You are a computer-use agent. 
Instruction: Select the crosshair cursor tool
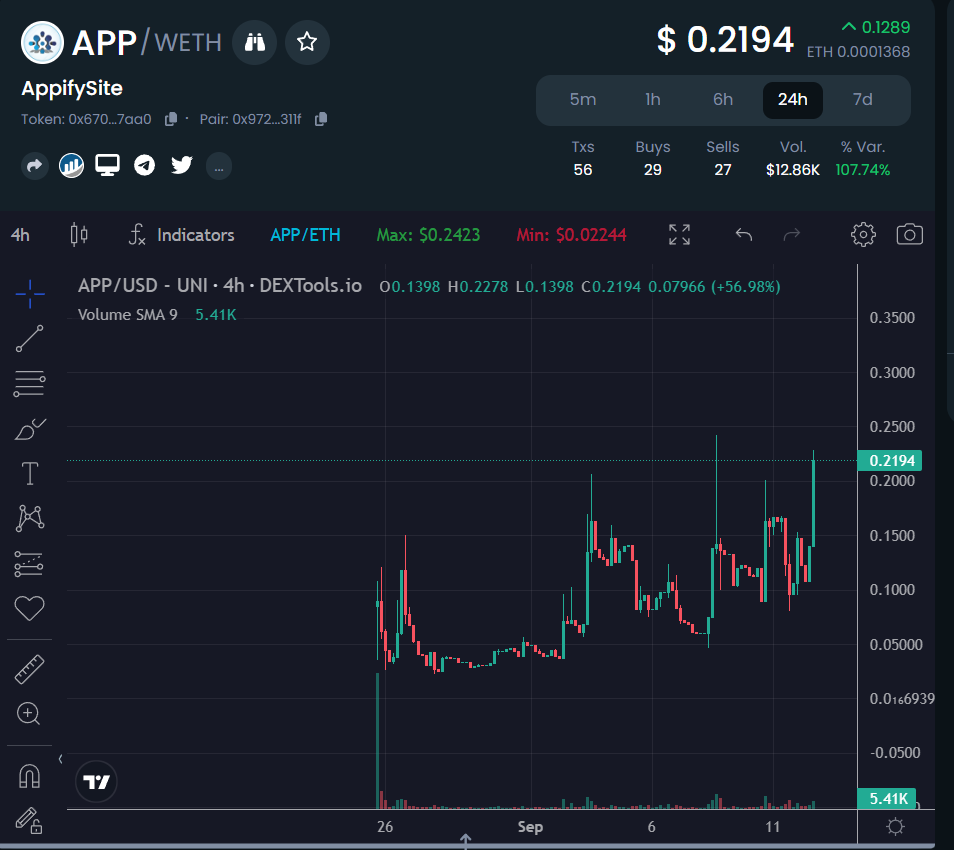pos(30,294)
